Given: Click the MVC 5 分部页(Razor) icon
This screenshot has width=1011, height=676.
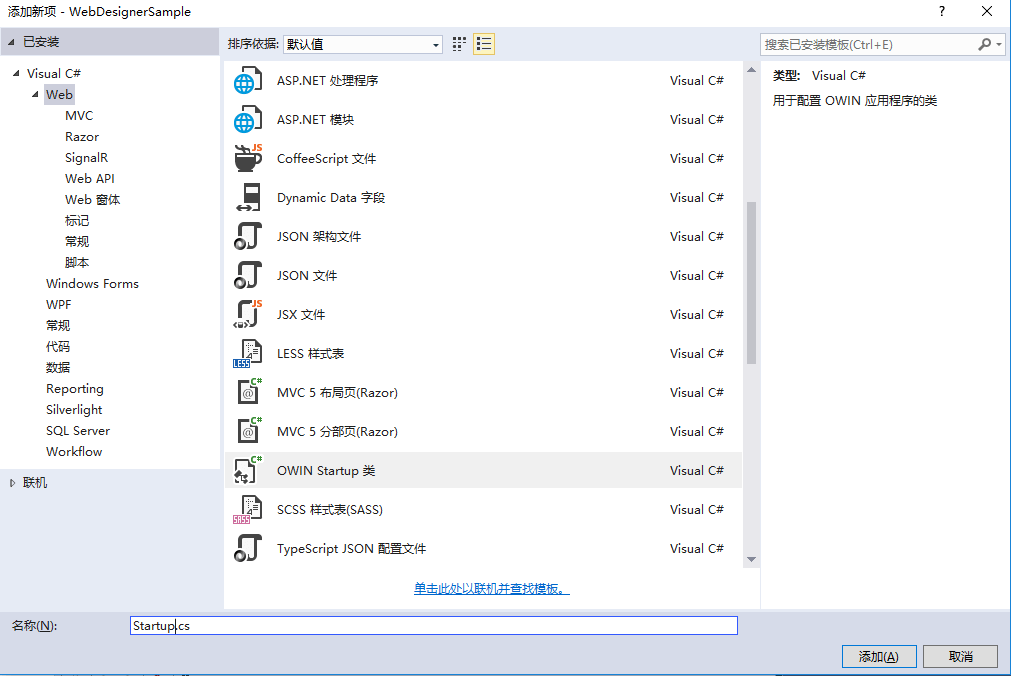Looking at the screenshot, I should (x=248, y=432).
